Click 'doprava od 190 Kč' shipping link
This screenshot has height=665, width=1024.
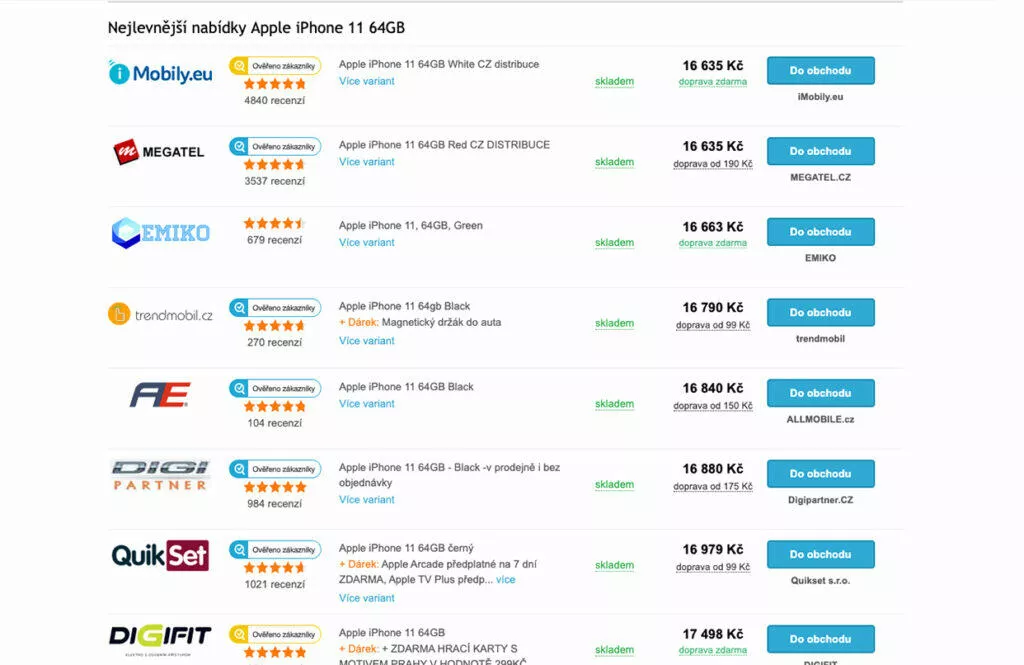pyautogui.click(x=712, y=163)
